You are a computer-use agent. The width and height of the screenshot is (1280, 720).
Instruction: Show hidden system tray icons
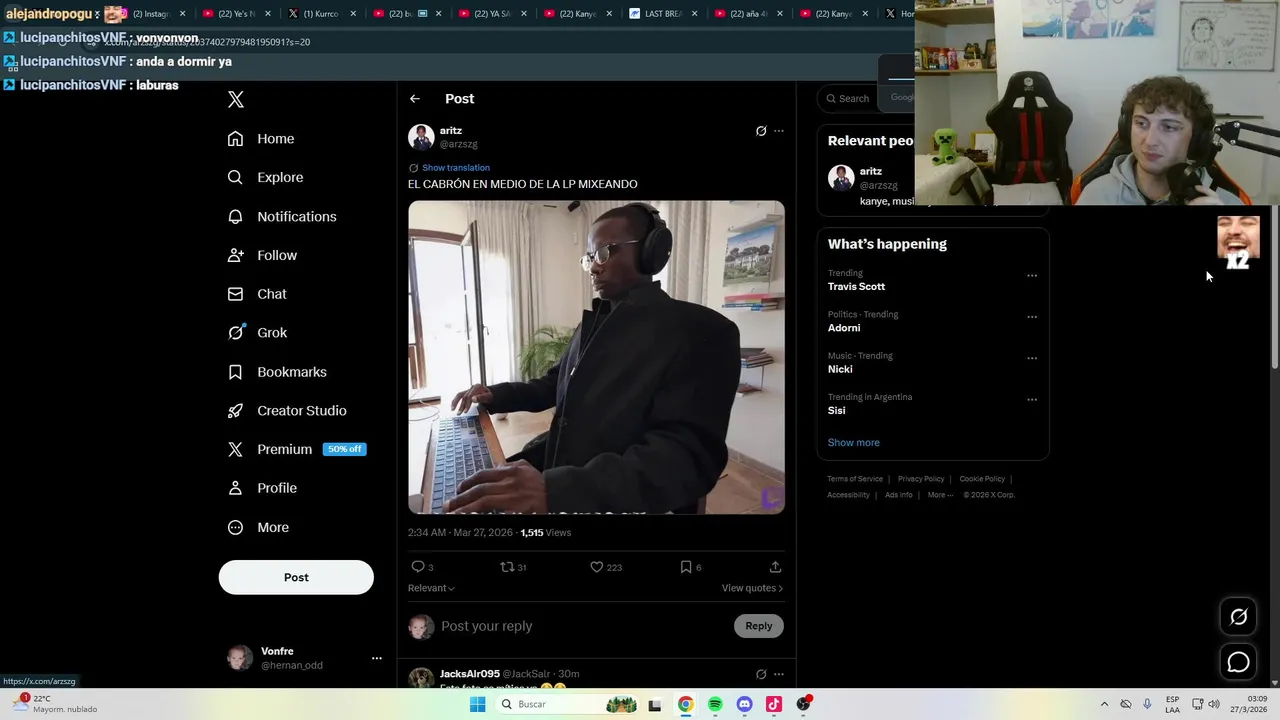pyautogui.click(x=1104, y=704)
